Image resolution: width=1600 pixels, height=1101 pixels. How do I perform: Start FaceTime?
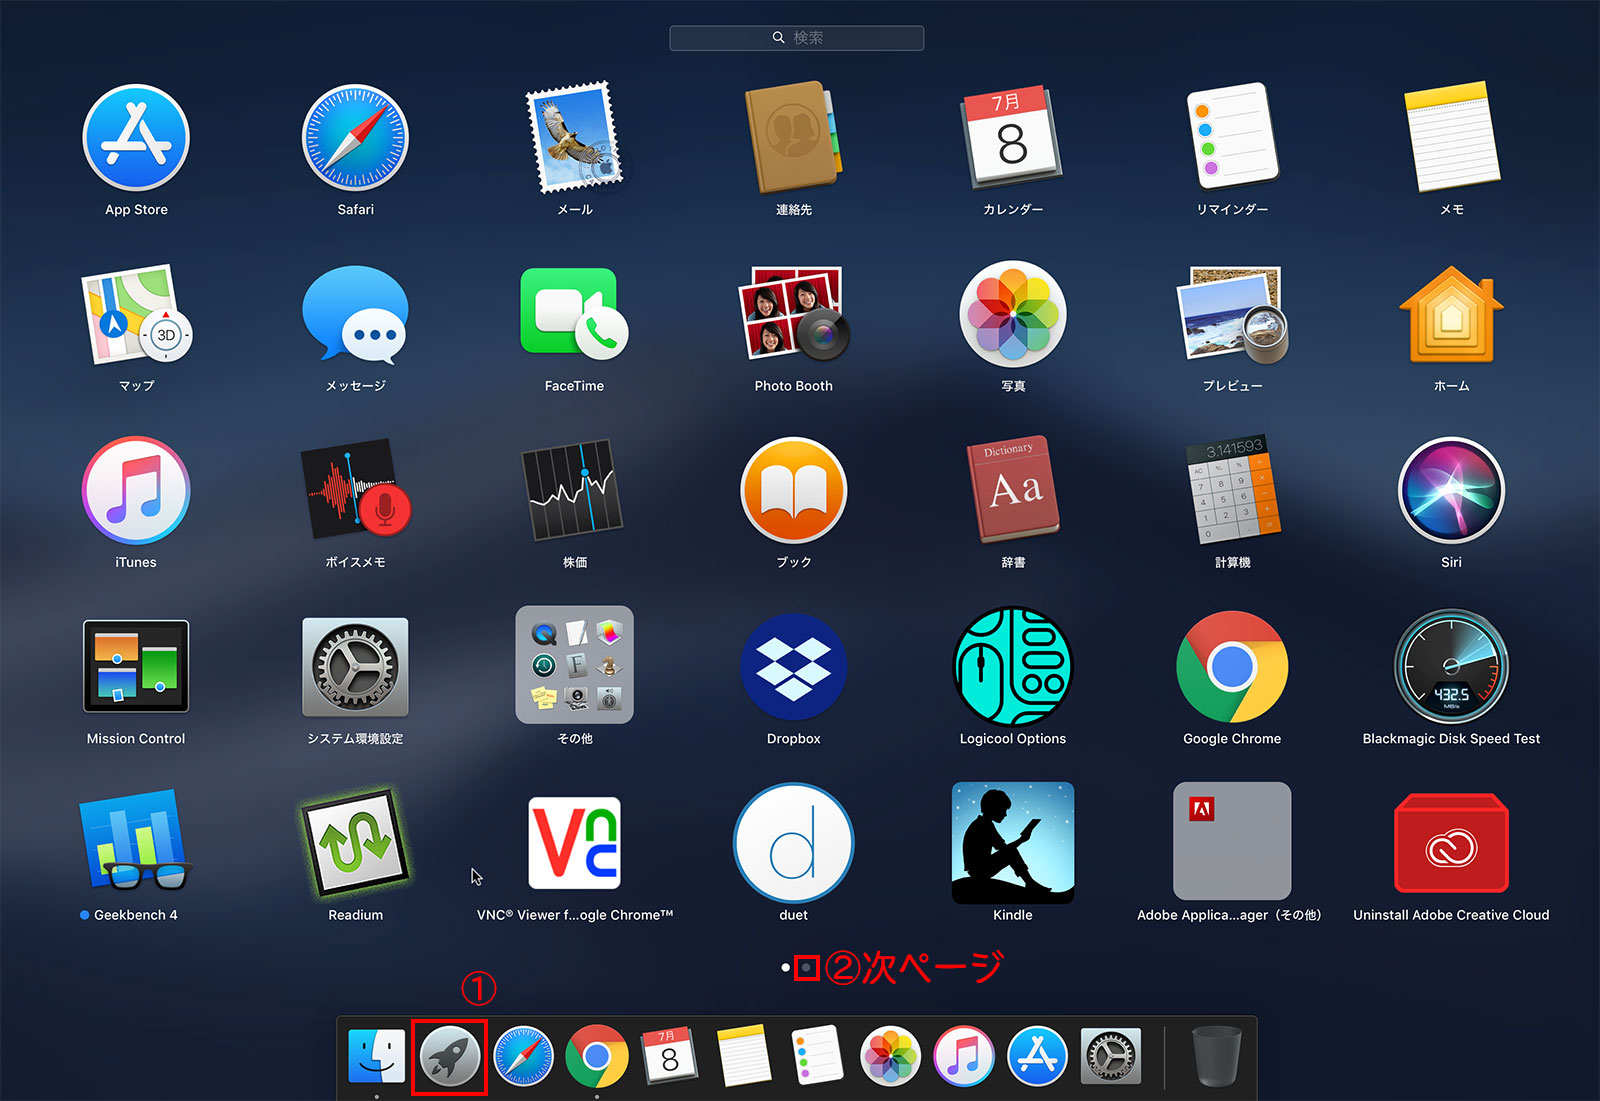(574, 314)
